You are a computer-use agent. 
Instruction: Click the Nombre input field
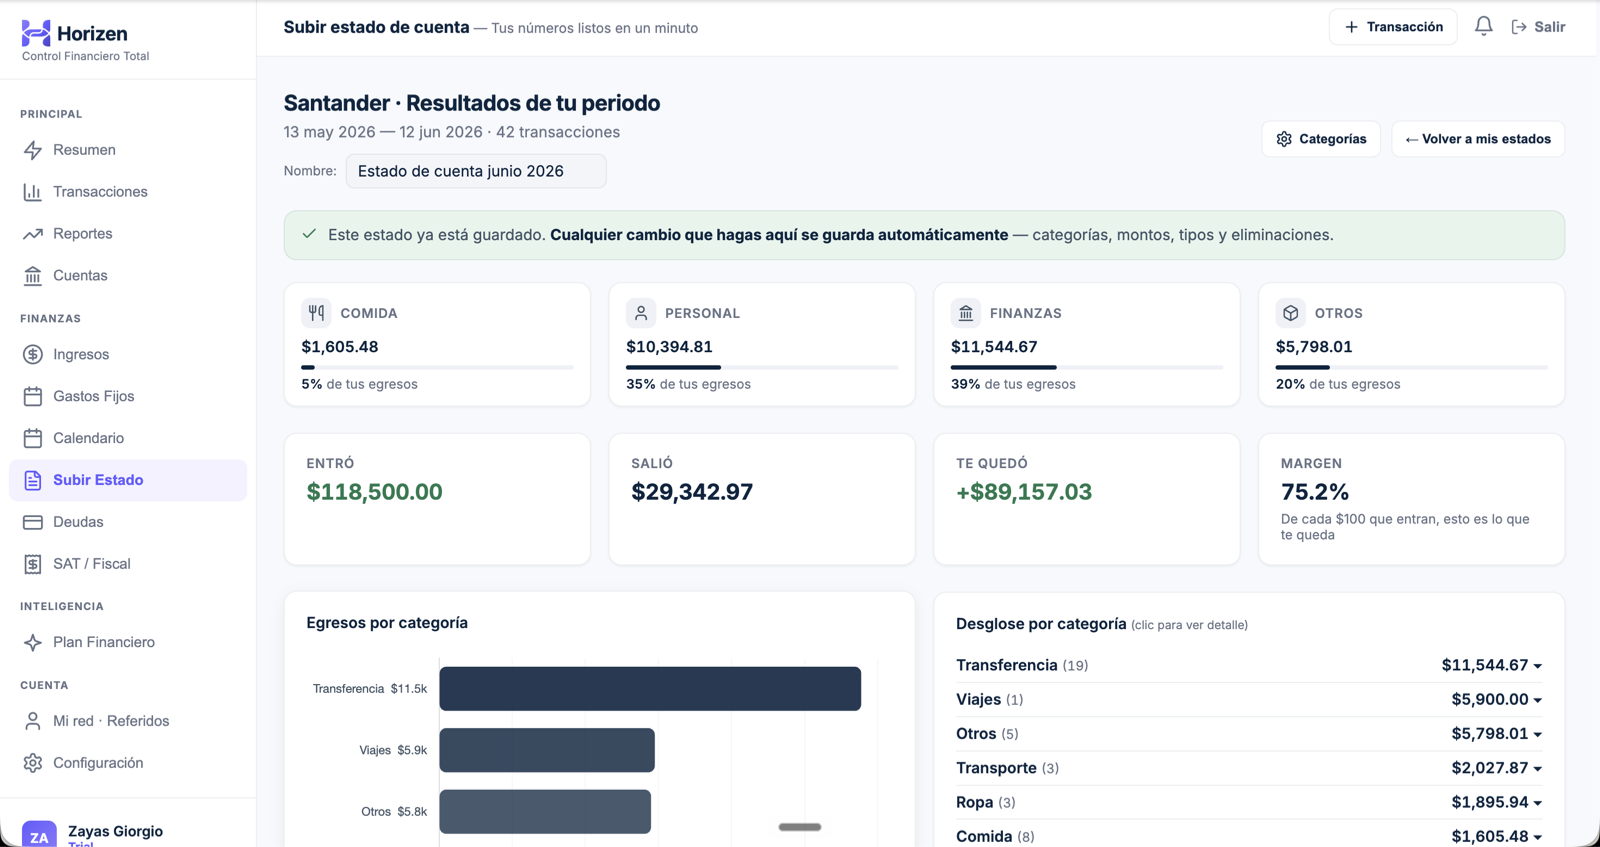coord(476,171)
